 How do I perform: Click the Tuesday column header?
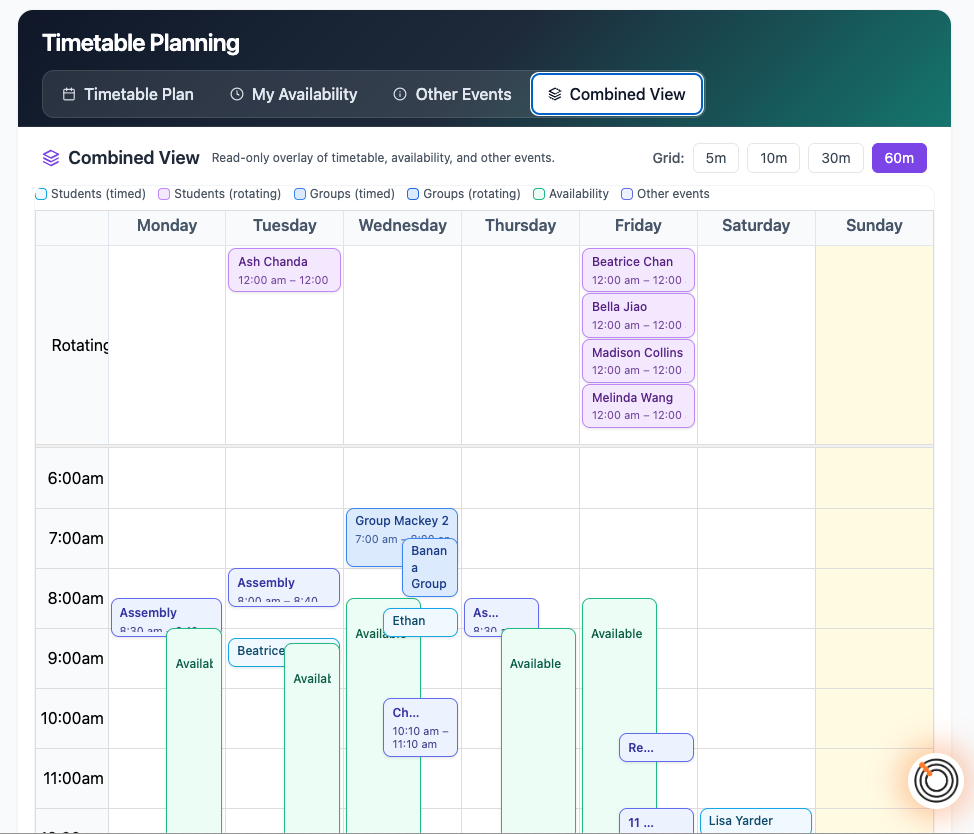[x=284, y=226]
